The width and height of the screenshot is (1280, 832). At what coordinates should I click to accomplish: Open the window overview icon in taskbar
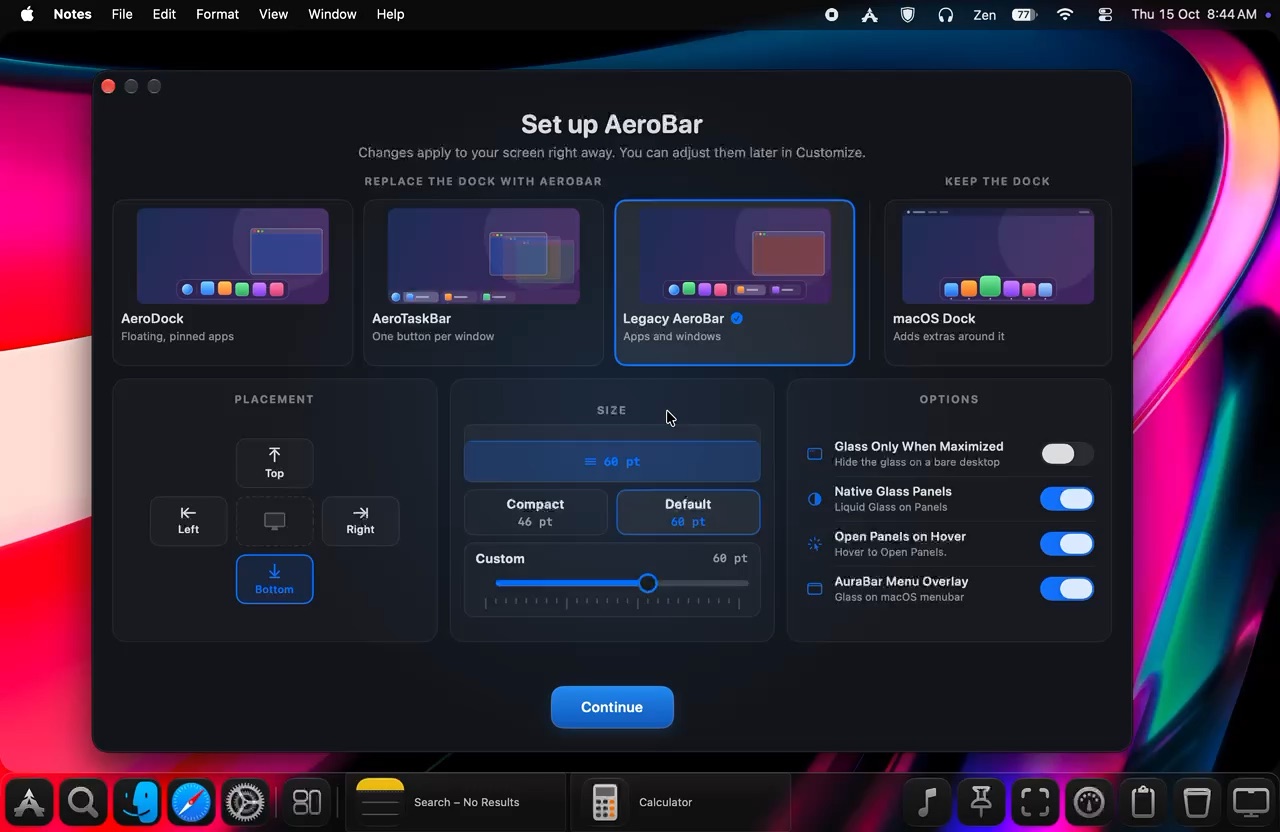click(x=307, y=802)
